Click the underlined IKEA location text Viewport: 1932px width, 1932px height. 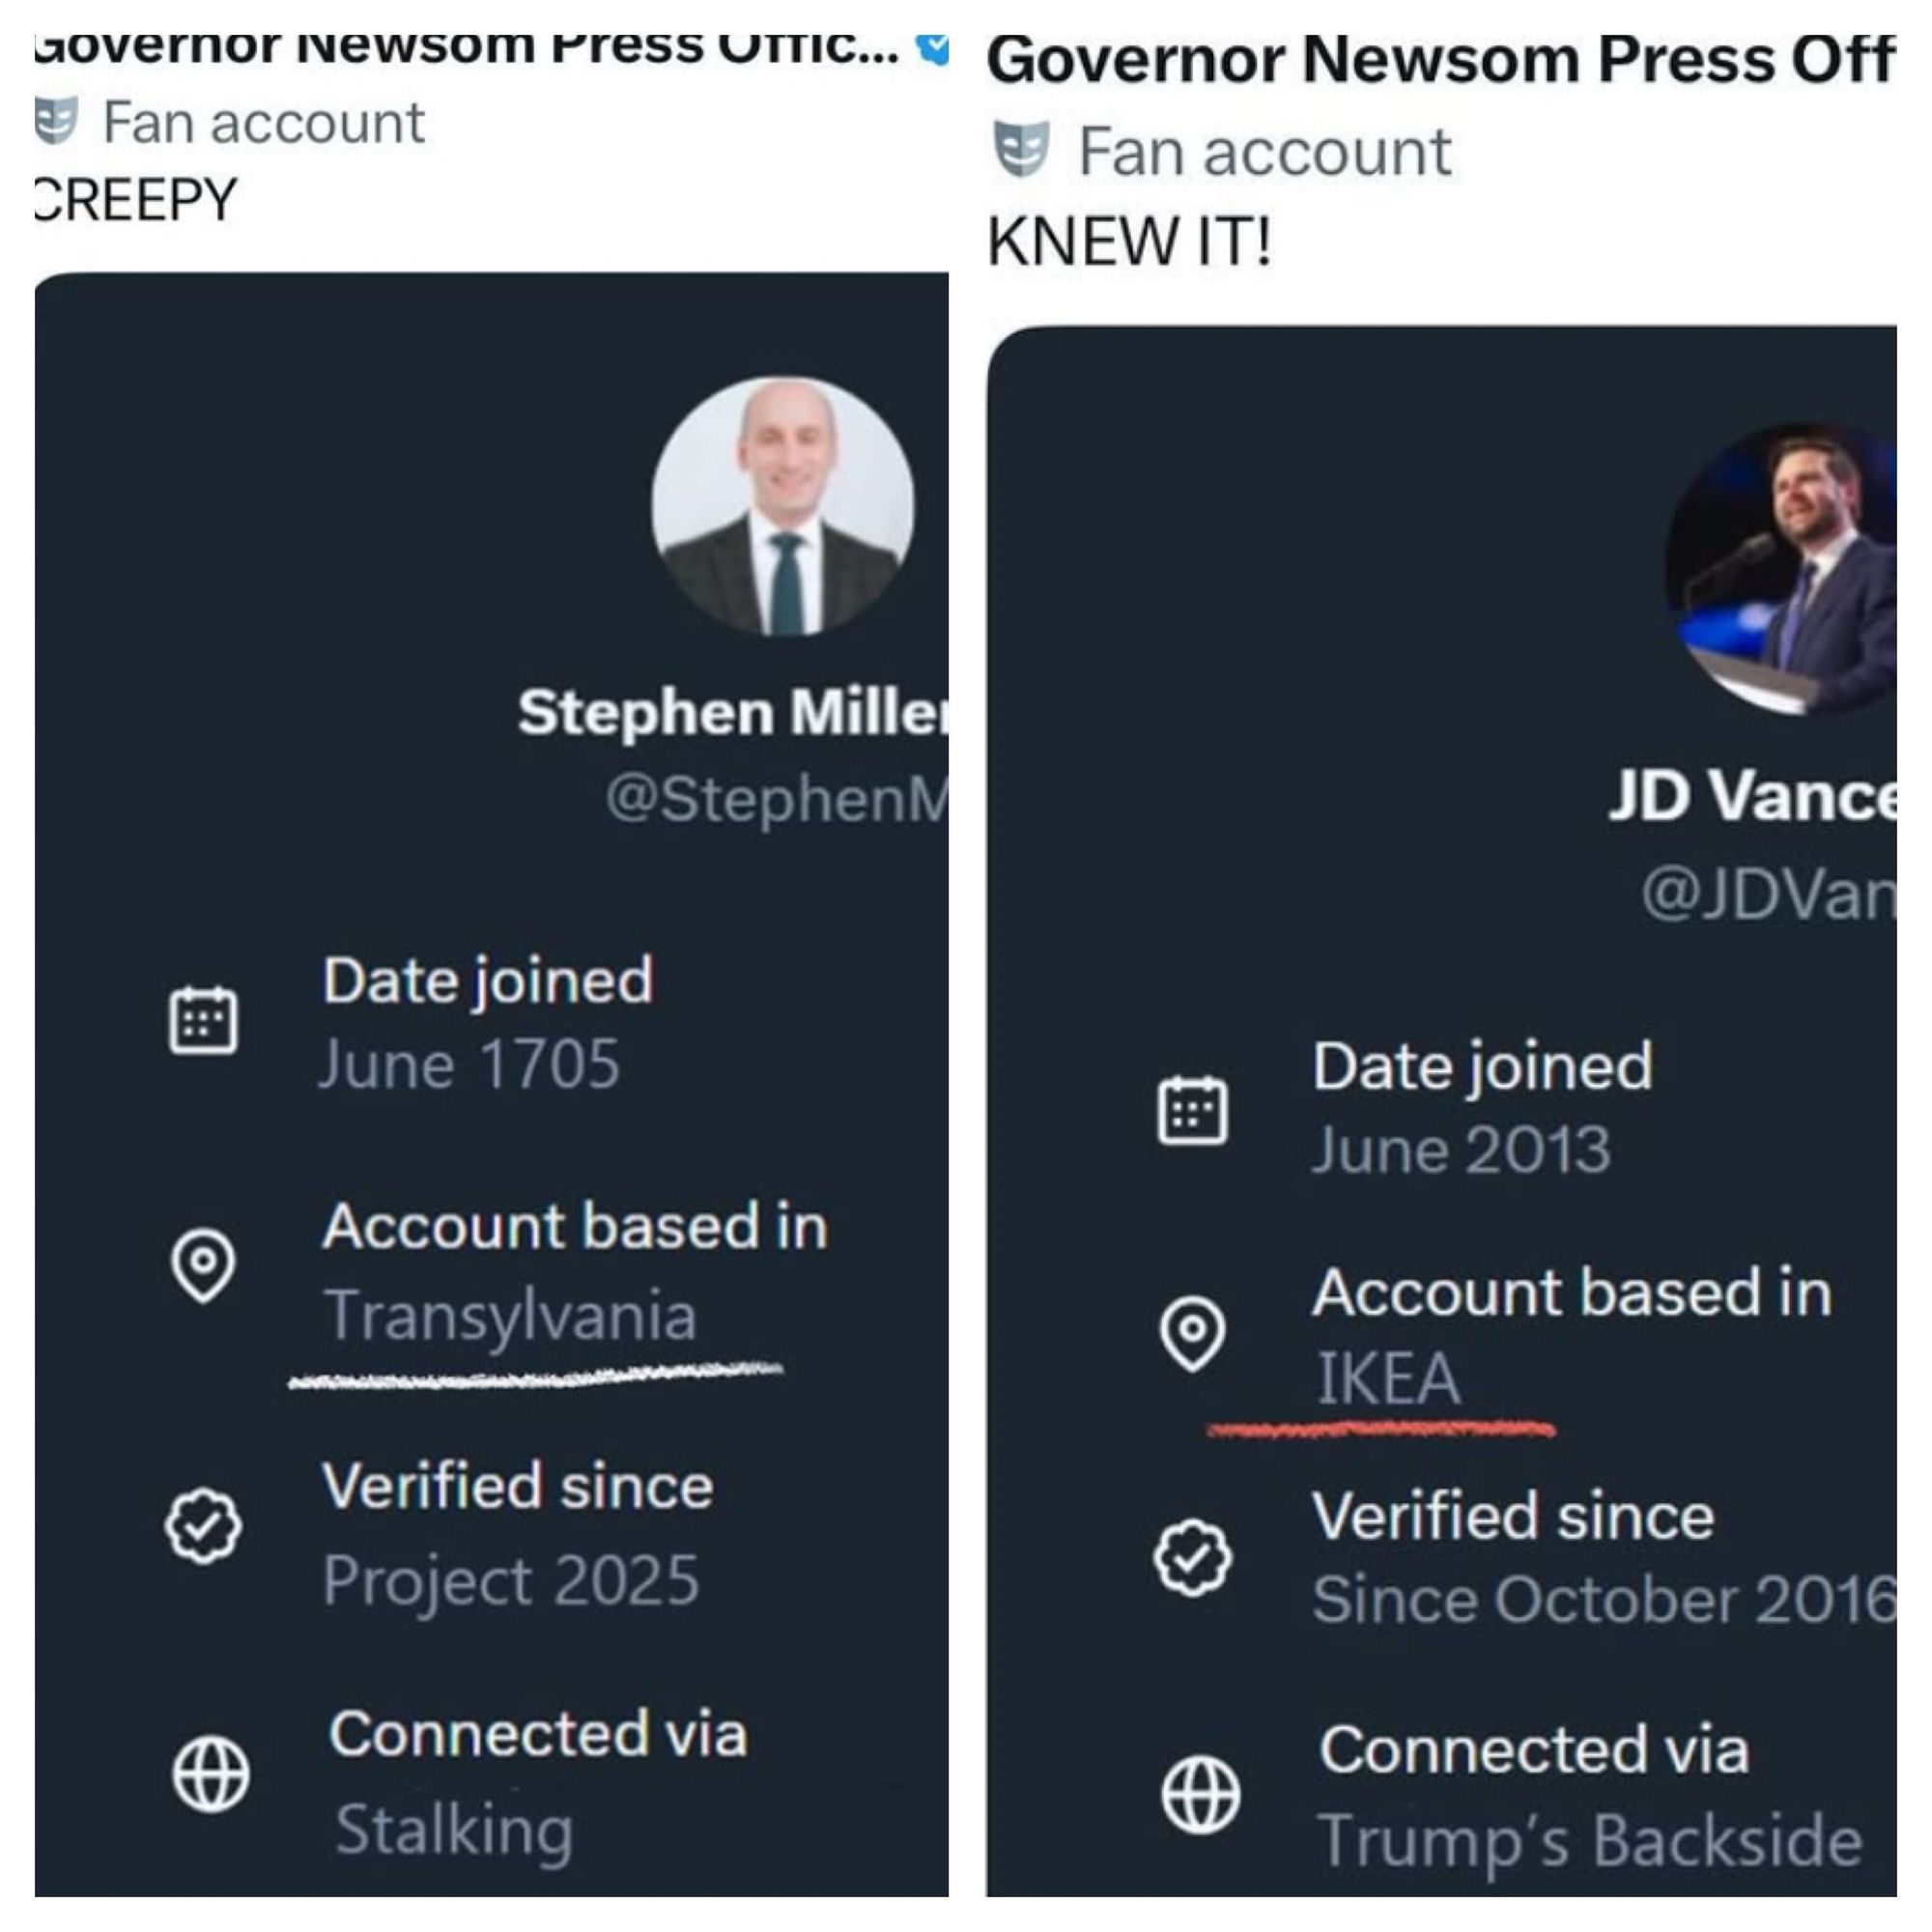(1388, 1378)
